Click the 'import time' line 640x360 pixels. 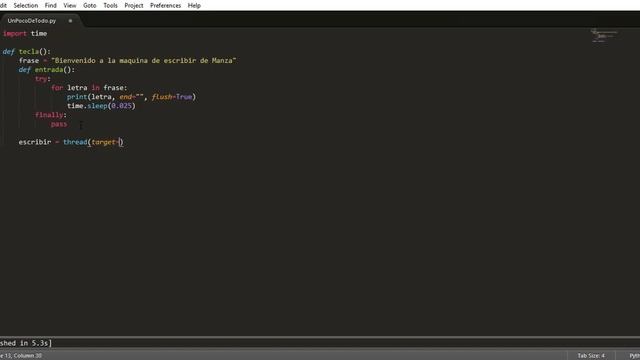click(25, 33)
